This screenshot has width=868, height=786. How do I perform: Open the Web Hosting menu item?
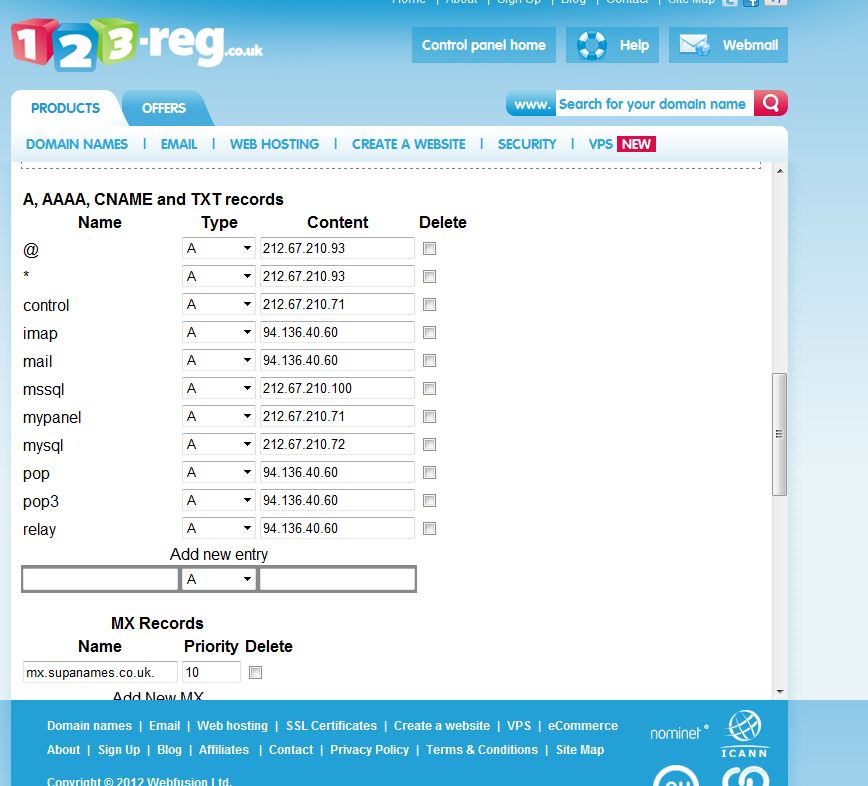click(274, 144)
